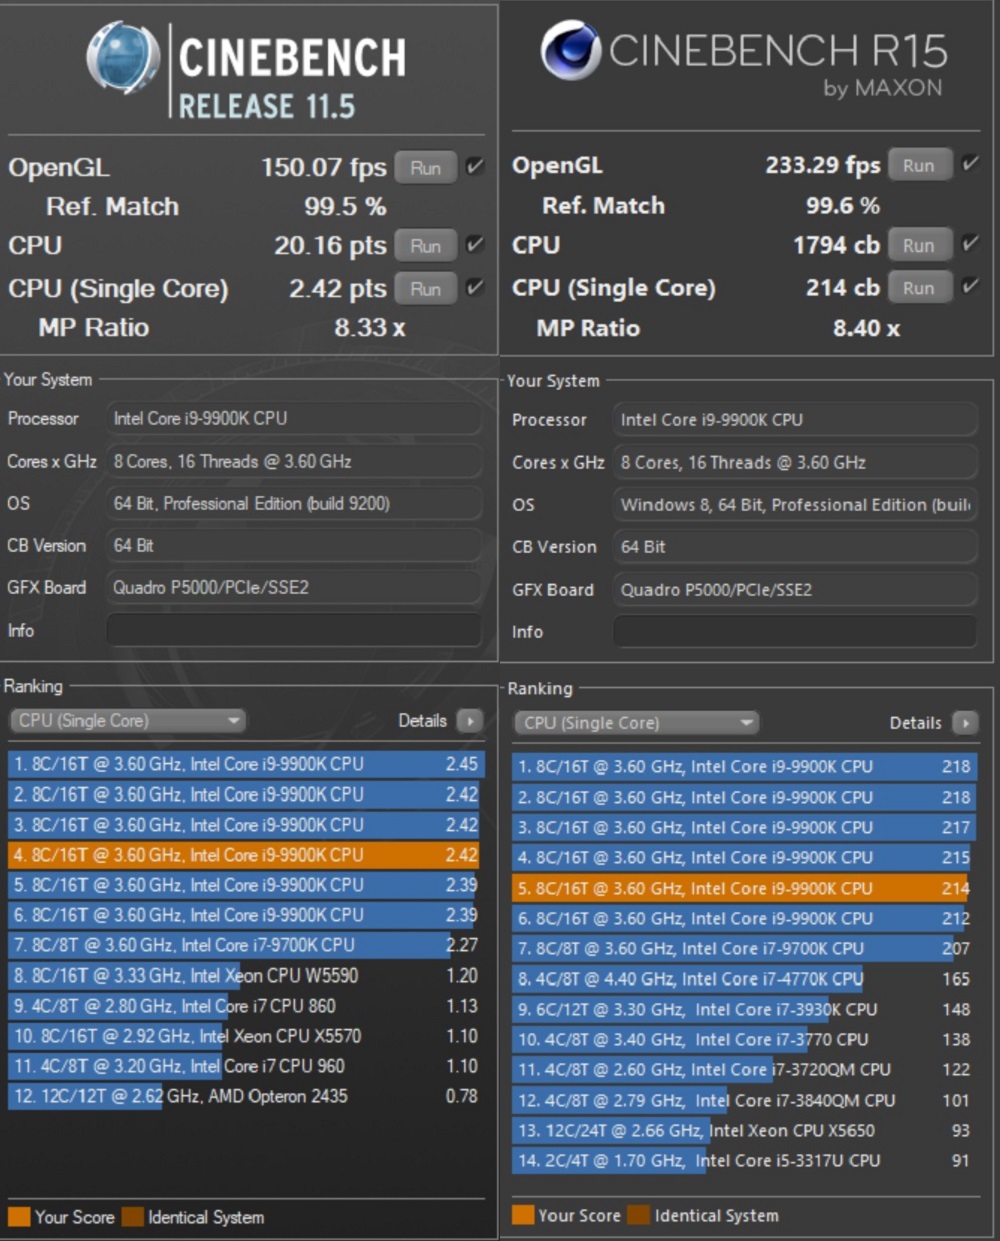Toggle OpenGL checkbox in Cinebench R15
Image resolution: width=1000 pixels, height=1241 pixels.
coord(970,164)
